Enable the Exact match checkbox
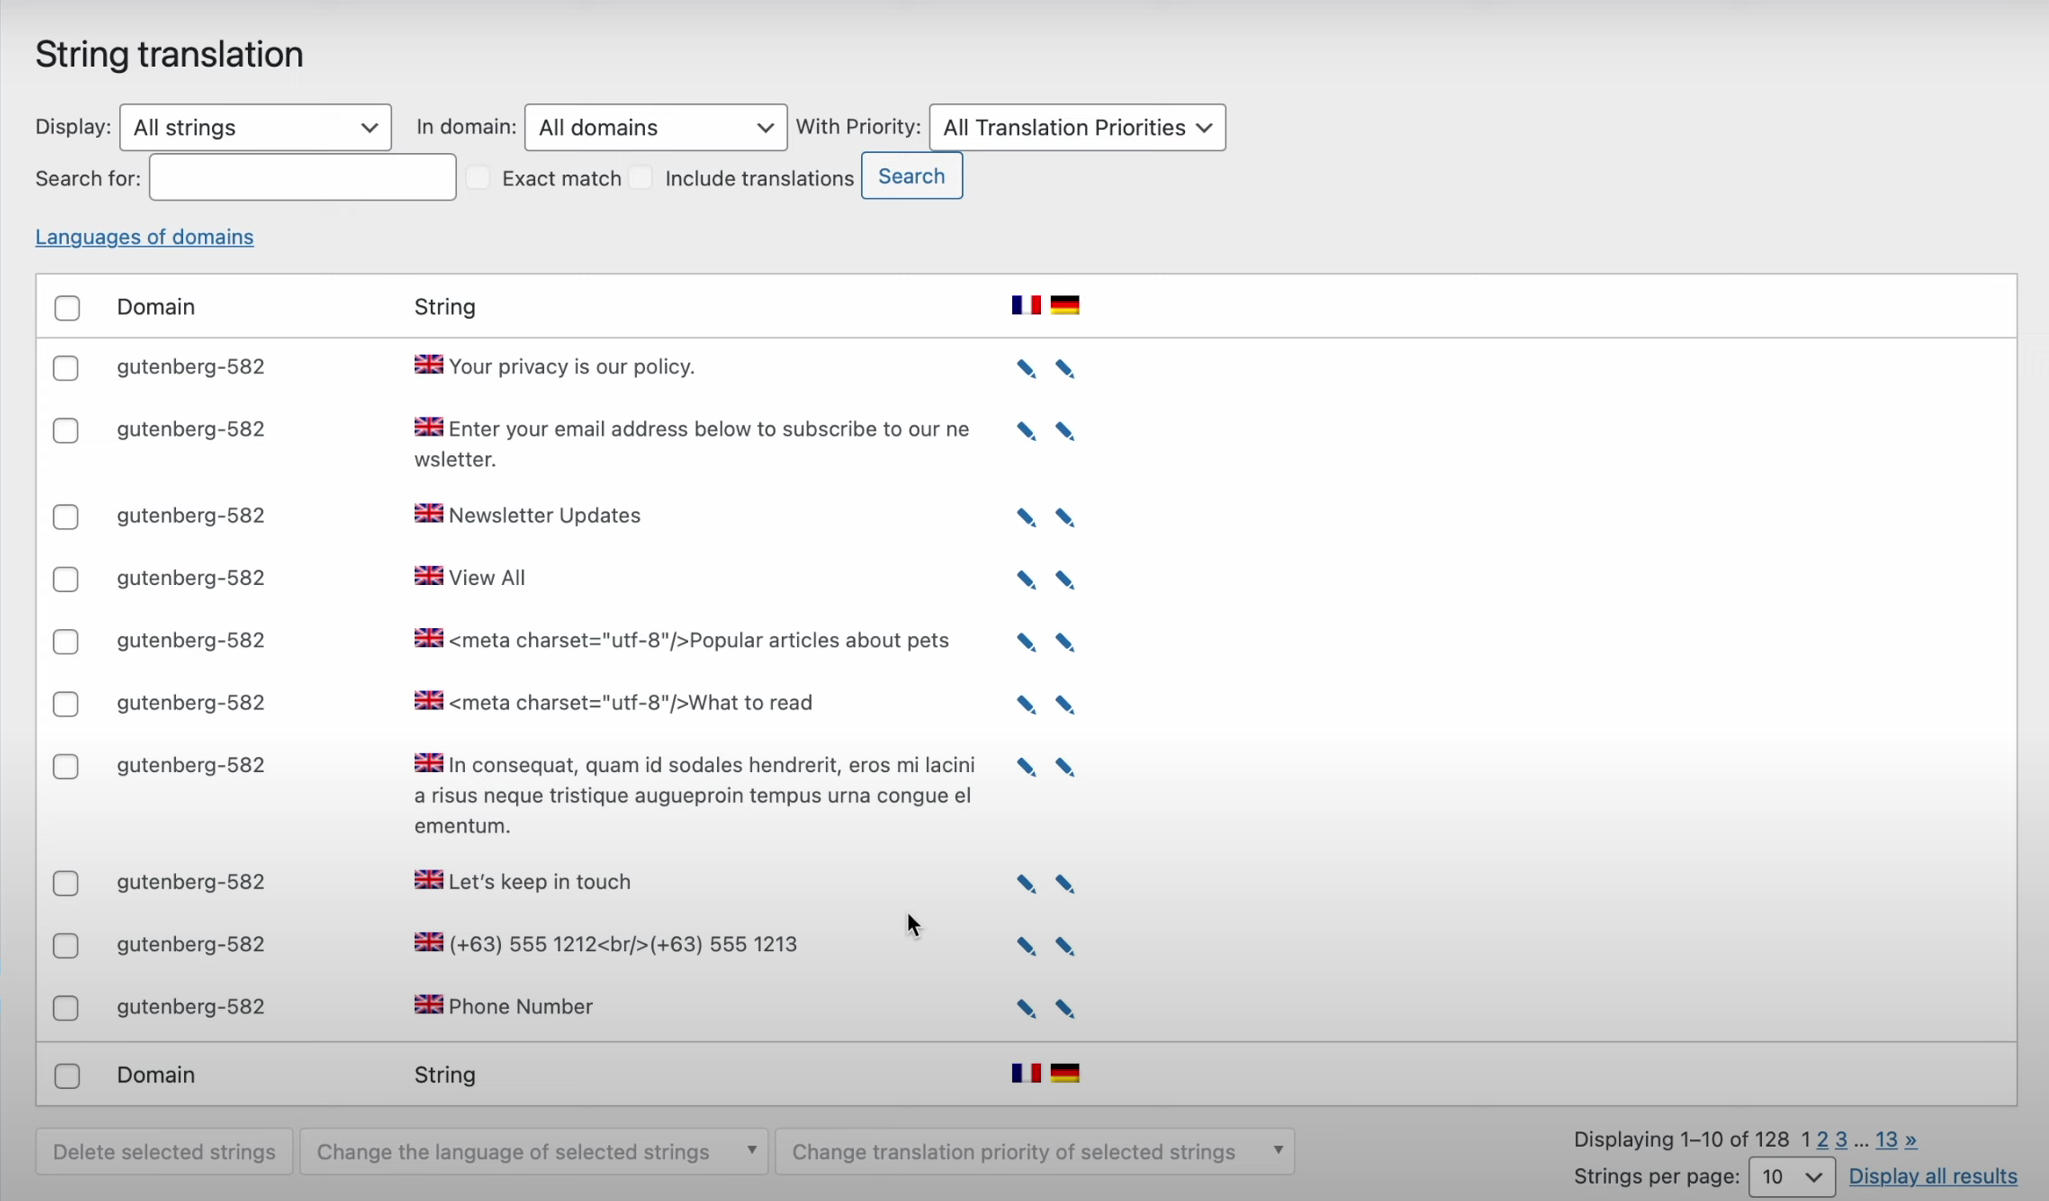 pyautogui.click(x=480, y=177)
